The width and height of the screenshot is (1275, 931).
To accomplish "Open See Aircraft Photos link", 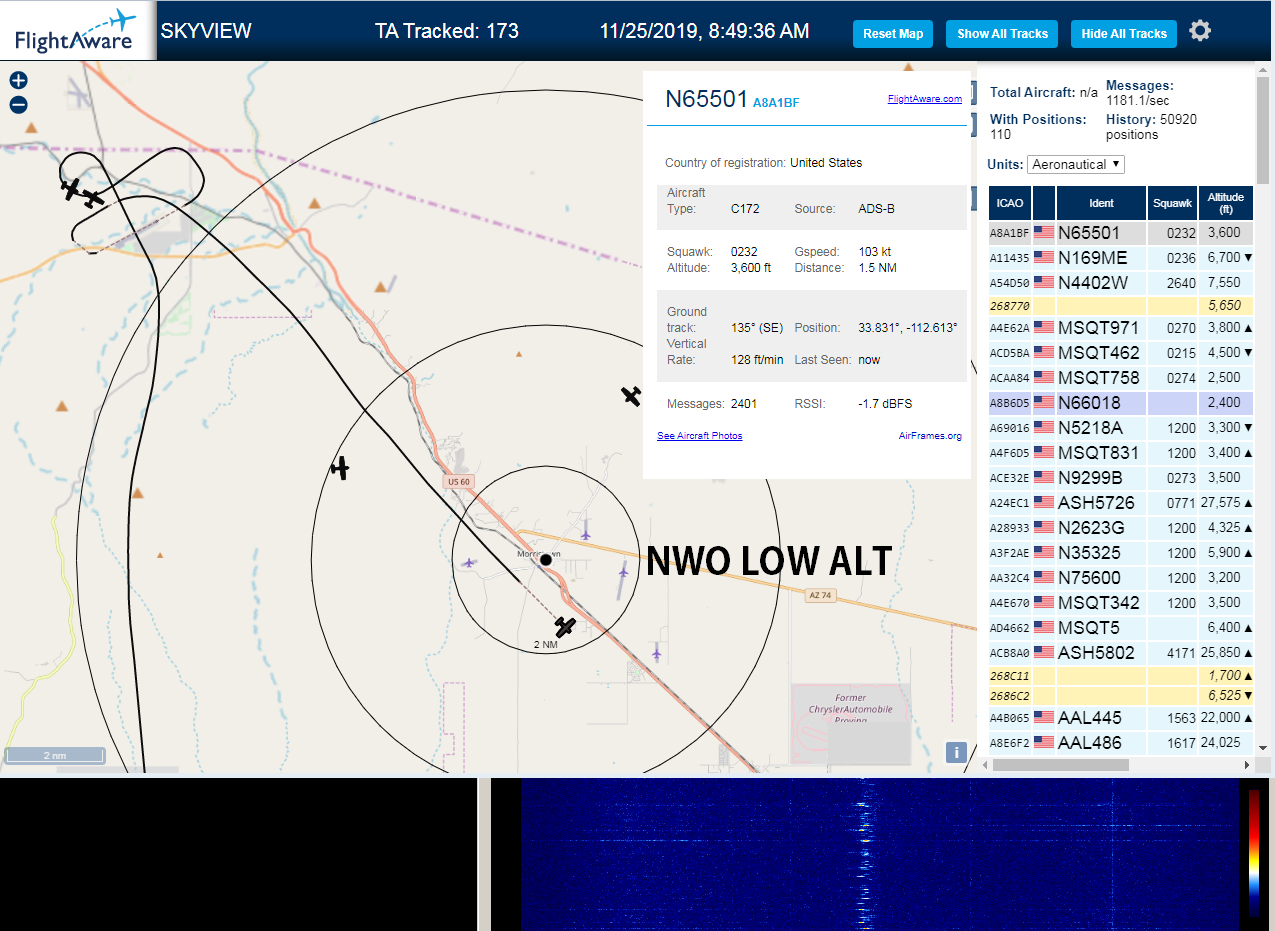I will coord(699,436).
